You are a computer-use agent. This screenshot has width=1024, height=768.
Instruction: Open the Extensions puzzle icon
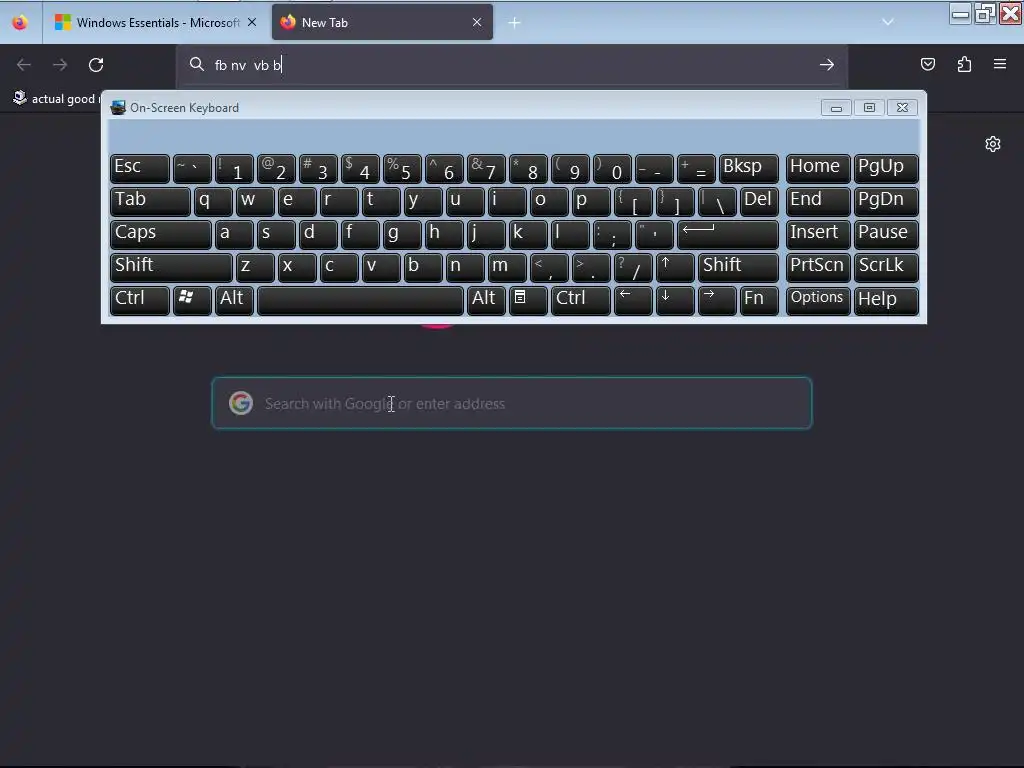(964, 64)
